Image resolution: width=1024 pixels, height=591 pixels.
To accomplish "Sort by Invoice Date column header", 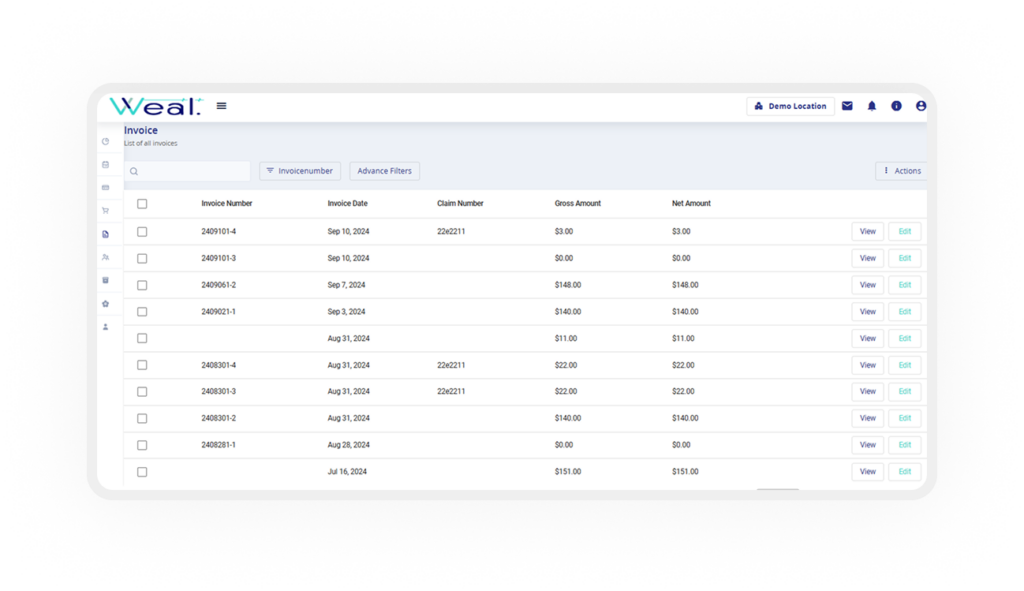I will 347,204.
